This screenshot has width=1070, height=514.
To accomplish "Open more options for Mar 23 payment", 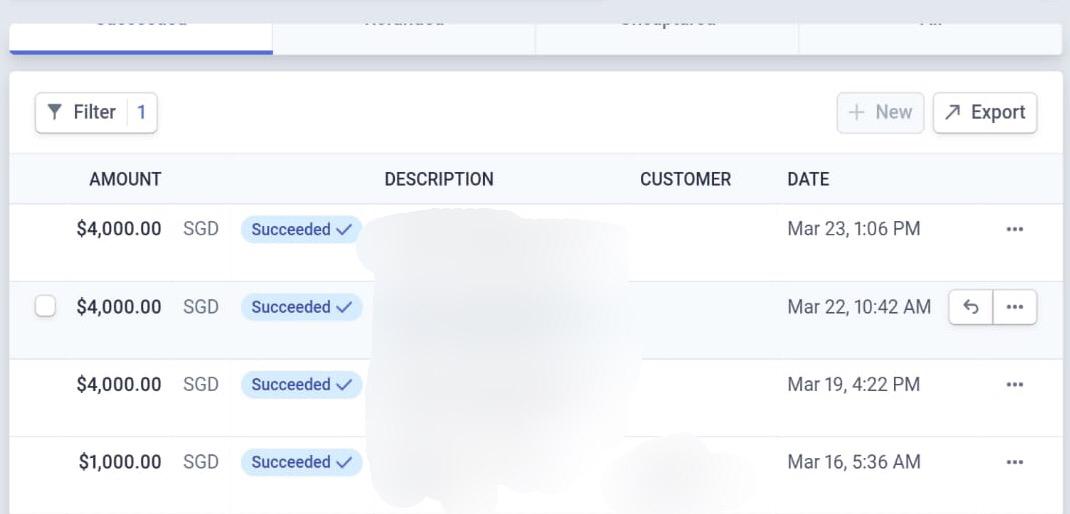I will [x=1014, y=229].
